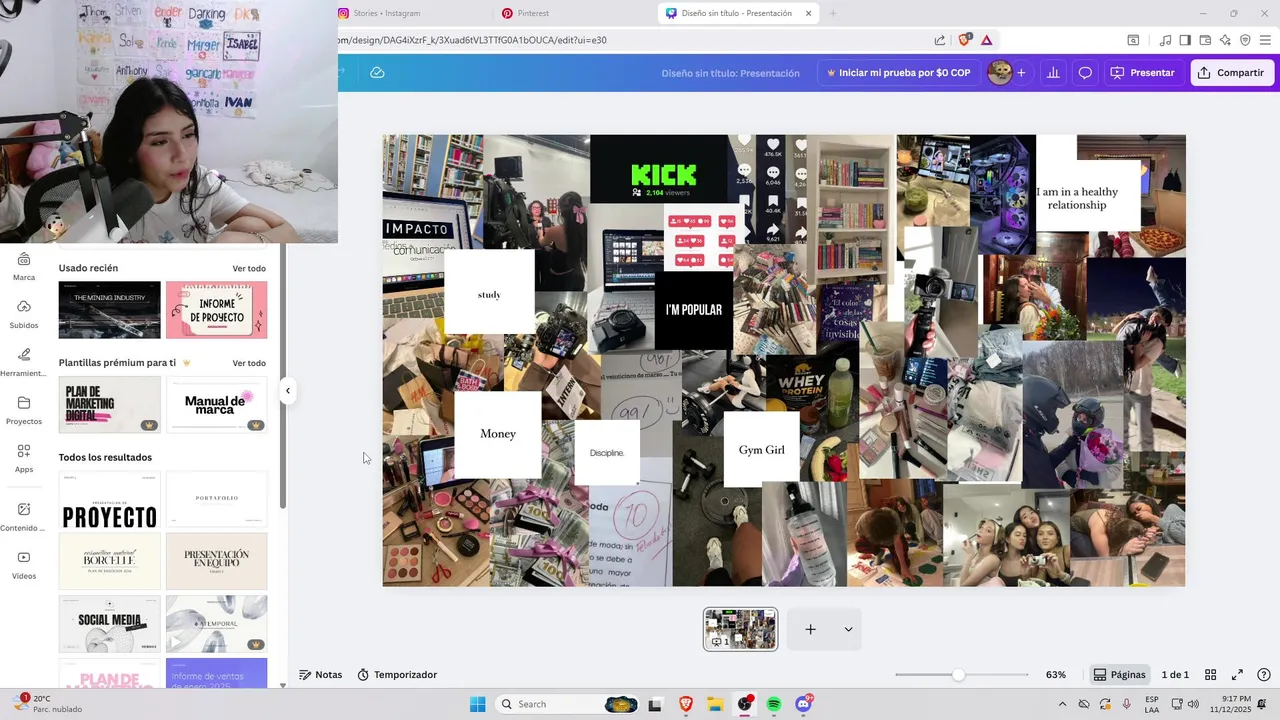Open the browser hamburger menu
1280x720 pixels.
pyautogui.click(x=1265, y=40)
